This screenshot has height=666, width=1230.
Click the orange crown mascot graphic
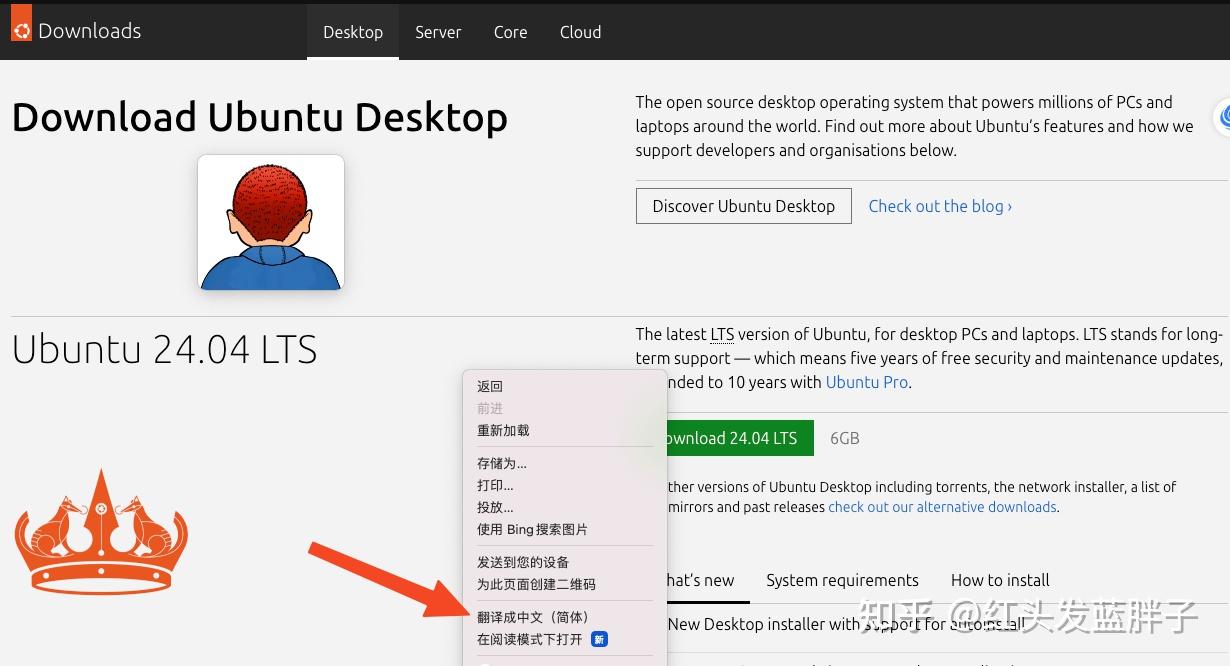(x=100, y=532)
